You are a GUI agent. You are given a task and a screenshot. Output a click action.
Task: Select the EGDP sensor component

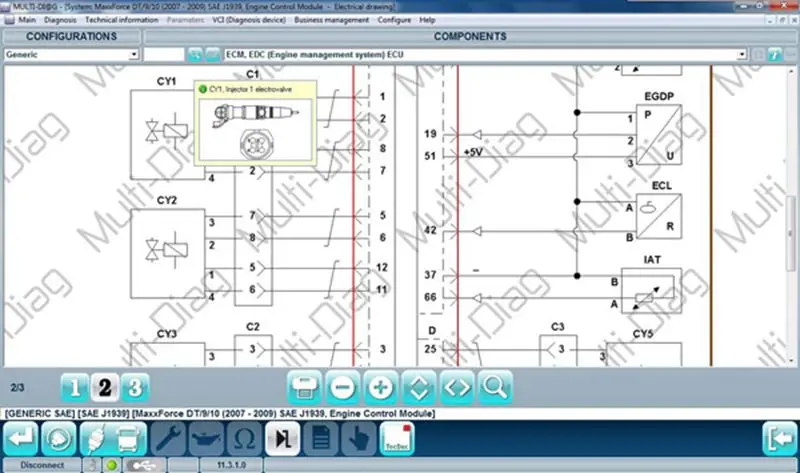659,135
